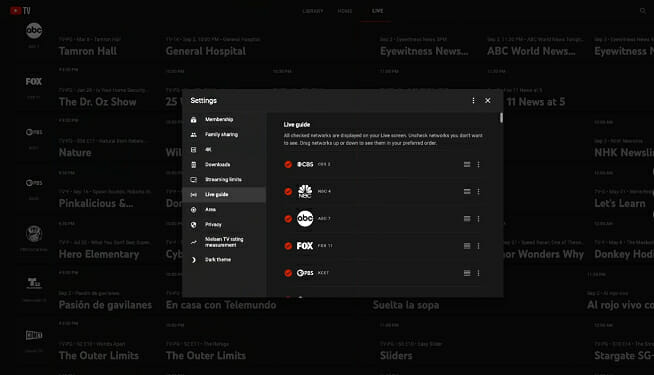Select Tamron Hall program in guide

tap(88, 51)
